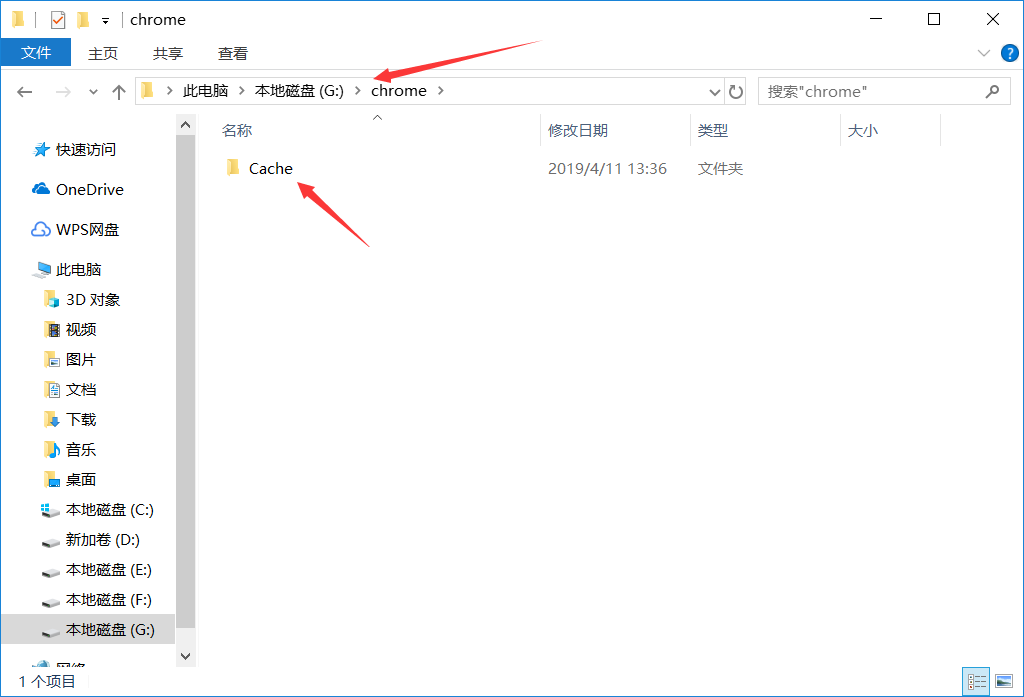Select 此电脑 in the navigation pane
Image resolution: width=1024 pixels, height=697 pixels.
coord(78,270)
